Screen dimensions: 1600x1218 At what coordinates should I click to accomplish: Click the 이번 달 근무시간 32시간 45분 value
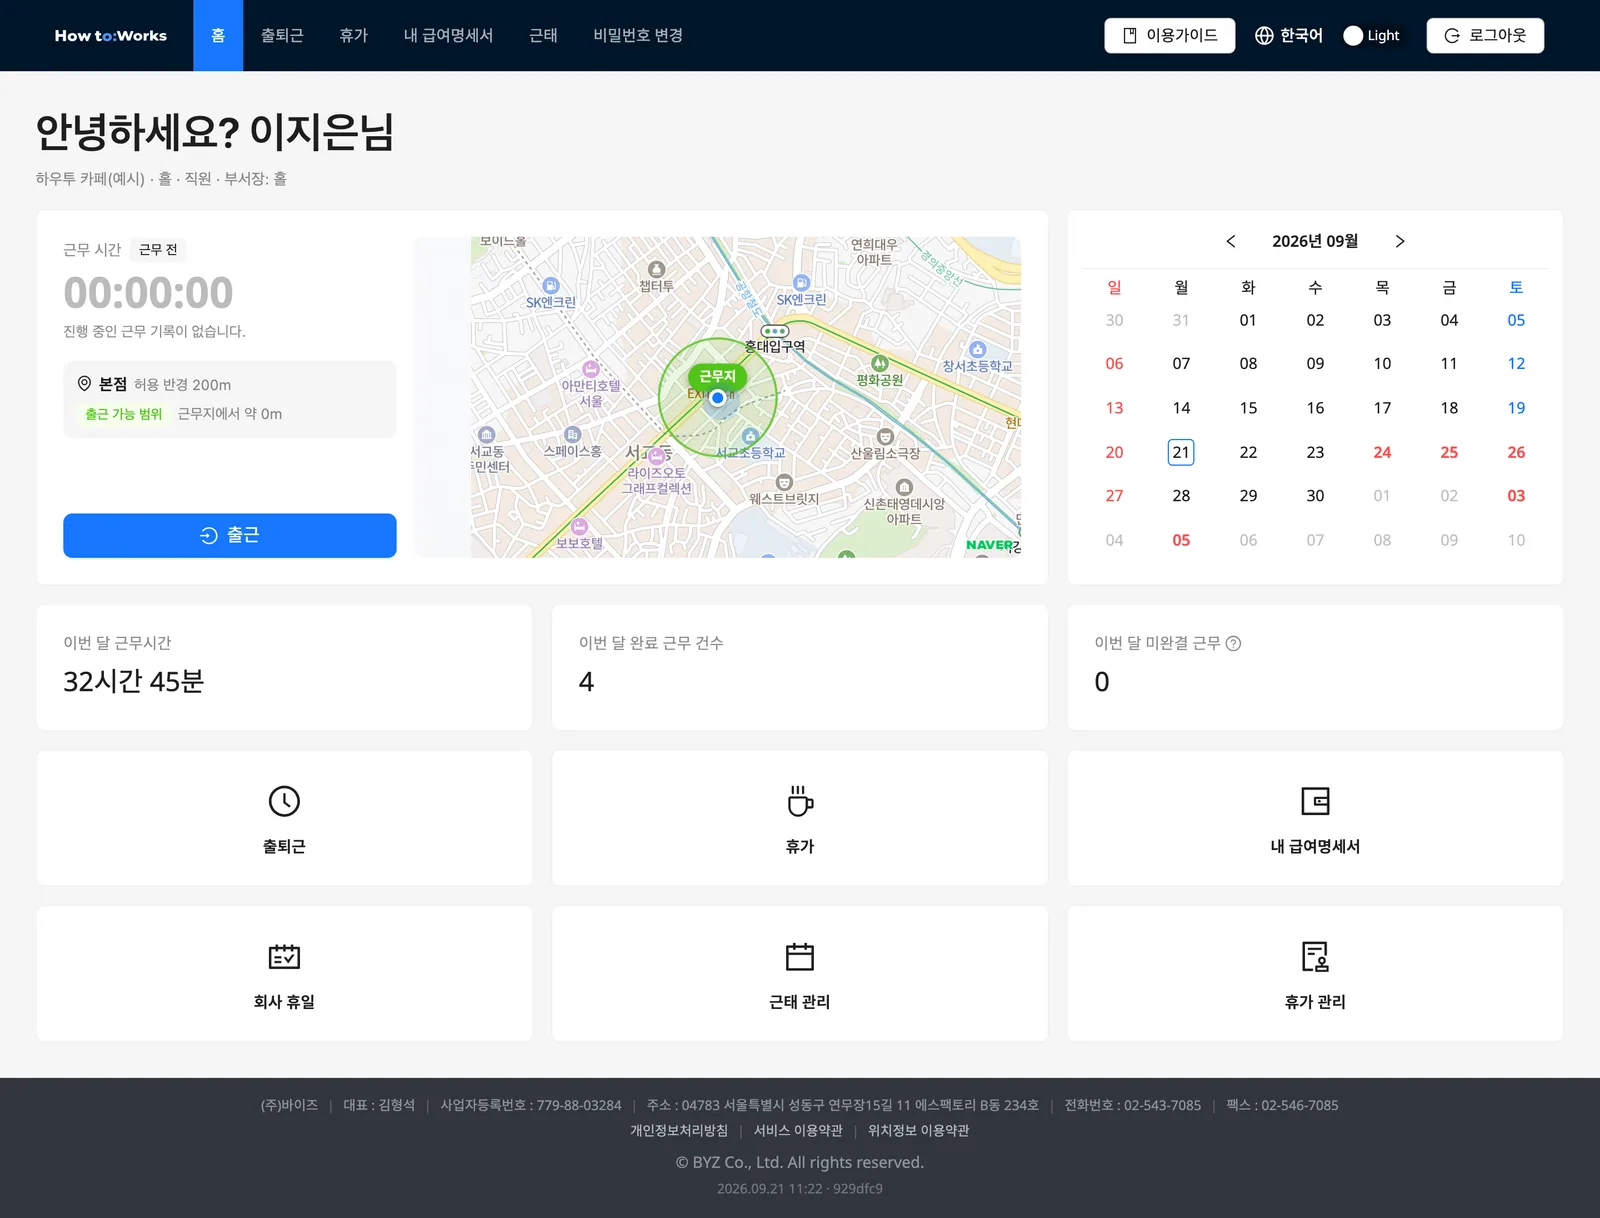click(x=134, y=681)
